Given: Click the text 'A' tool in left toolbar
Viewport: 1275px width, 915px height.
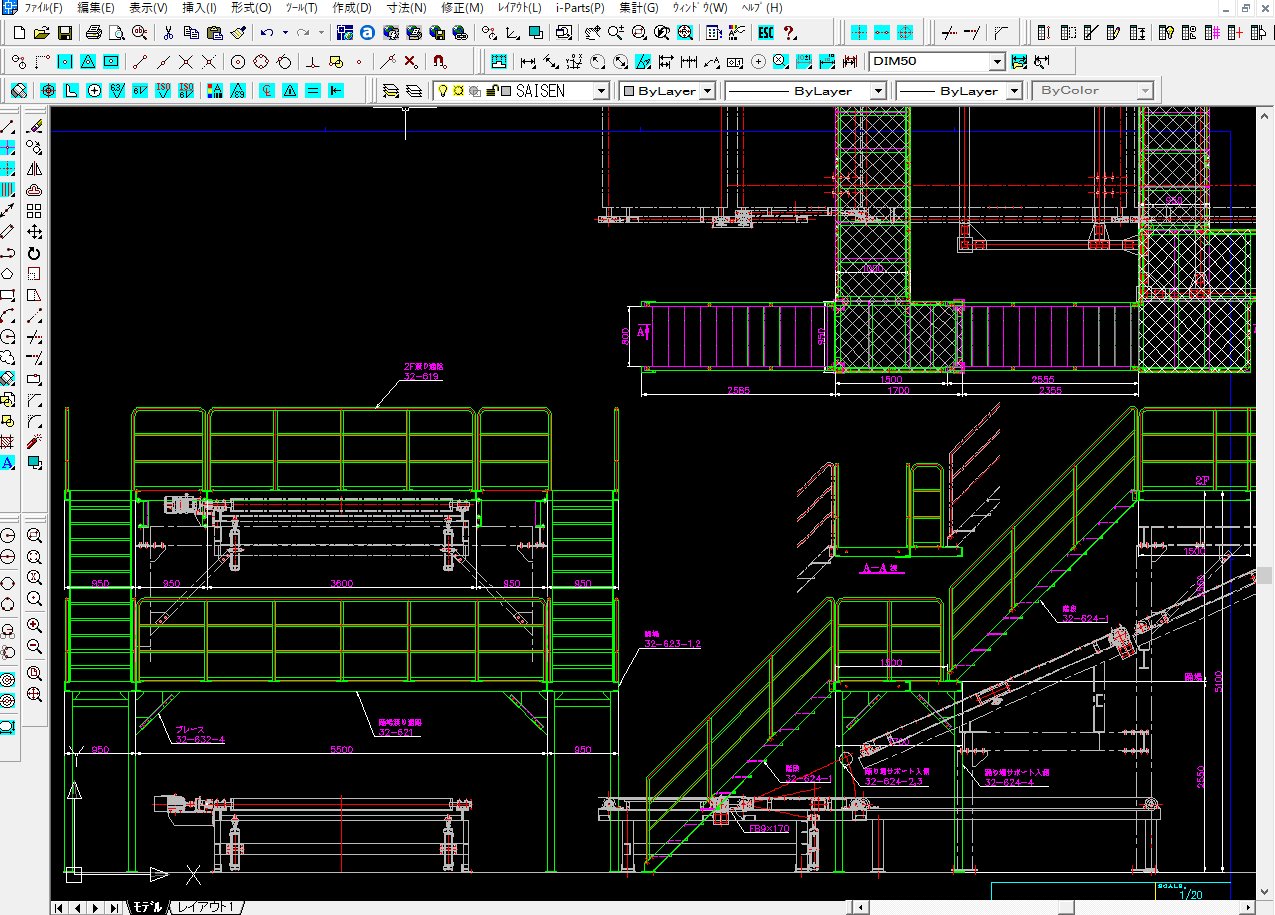Looking at the screenshot, I should pos(7,463).
